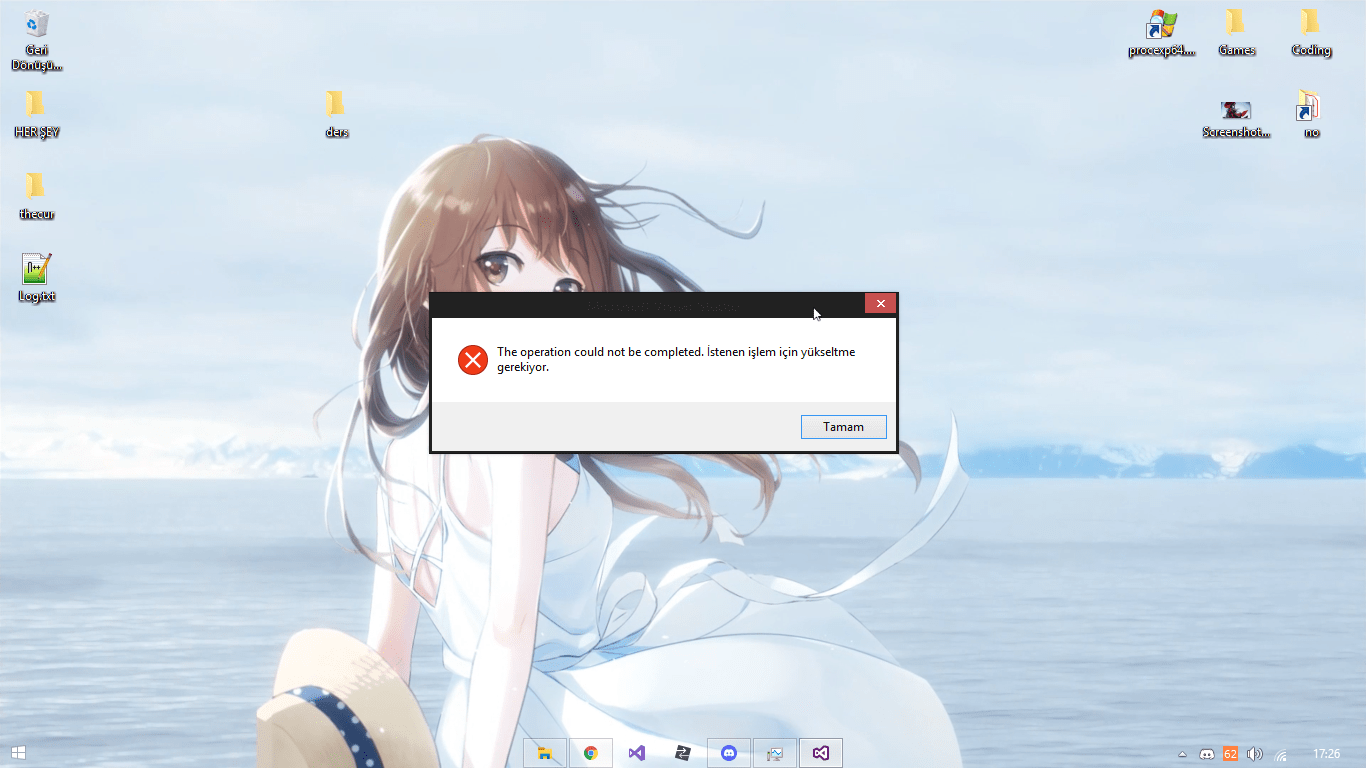Open the Windows Start button
The height and width of the screenshot is (768, 1366).
point(19,753)
